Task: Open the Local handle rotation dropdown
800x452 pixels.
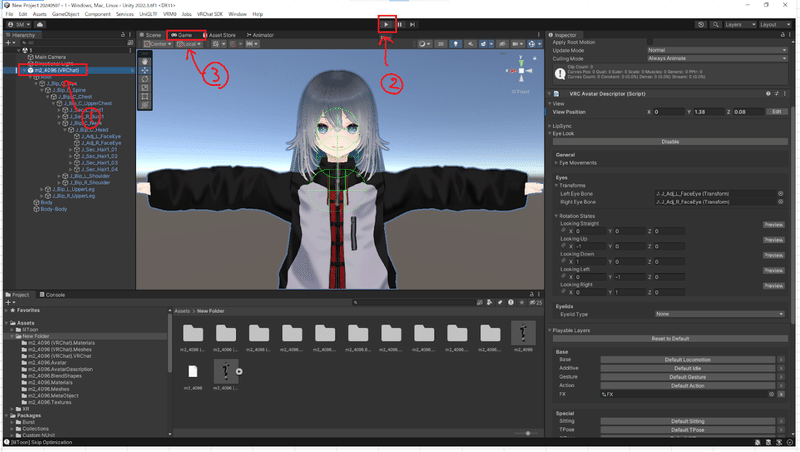Action: click(189, 44)
